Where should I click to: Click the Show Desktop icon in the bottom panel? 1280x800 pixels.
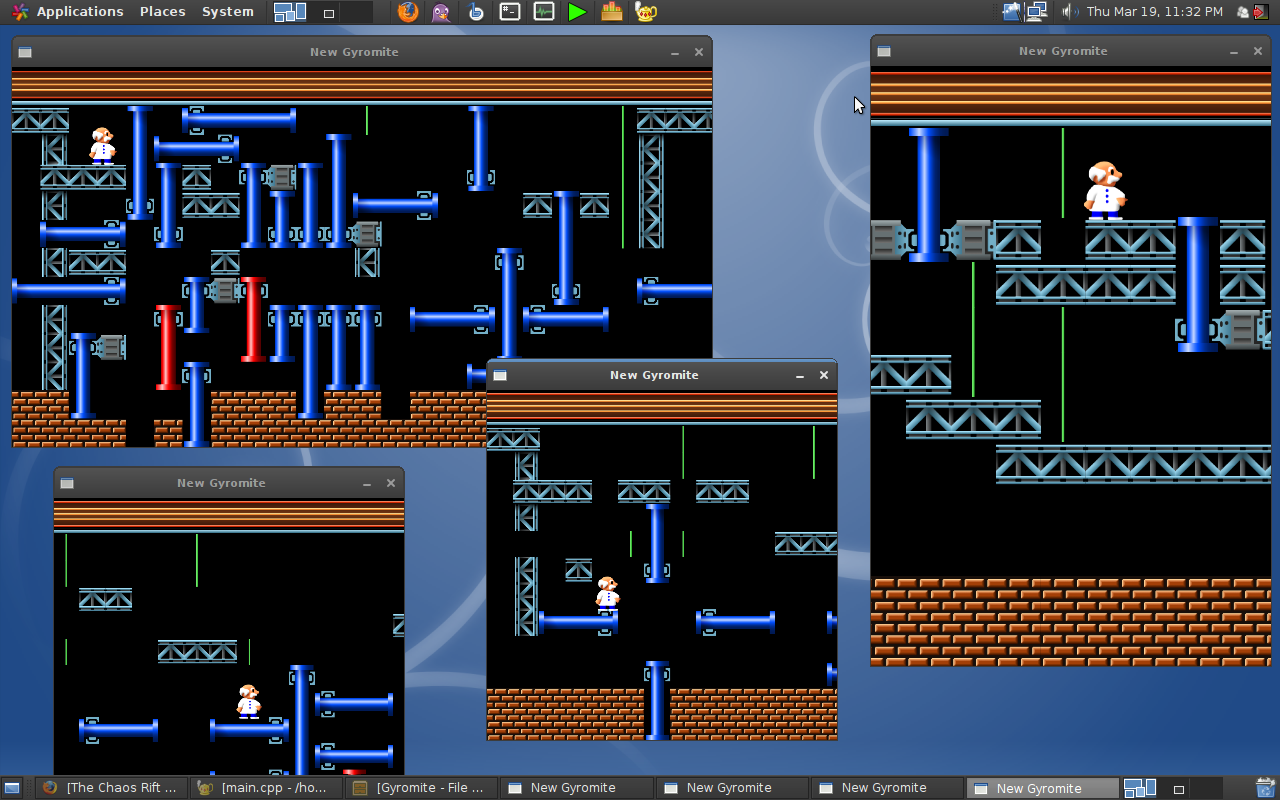click(13, 788)
